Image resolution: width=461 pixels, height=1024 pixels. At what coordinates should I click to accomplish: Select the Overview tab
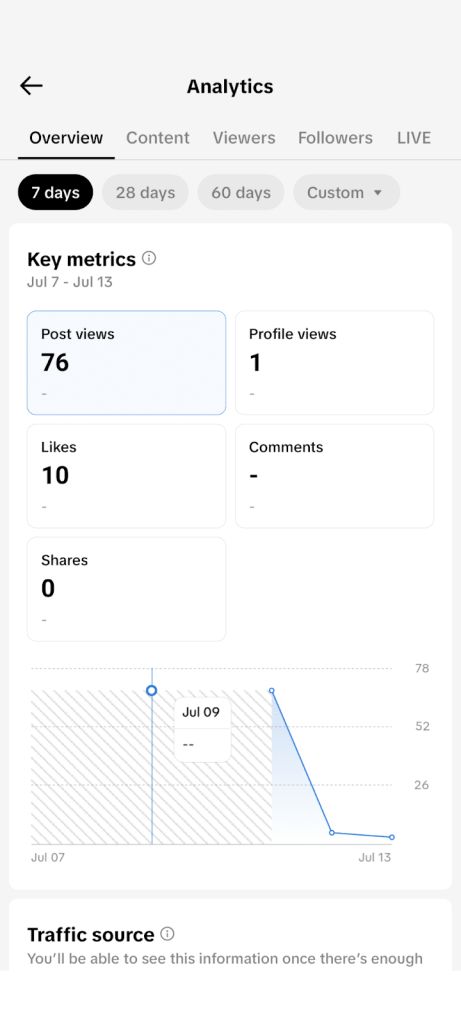pyautogui.click(x=66, y=138)
